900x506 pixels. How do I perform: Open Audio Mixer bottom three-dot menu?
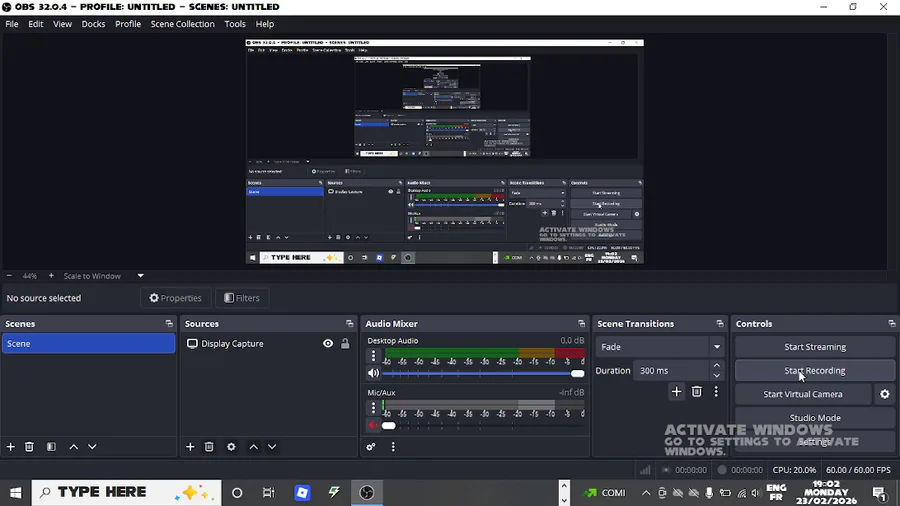393,446
